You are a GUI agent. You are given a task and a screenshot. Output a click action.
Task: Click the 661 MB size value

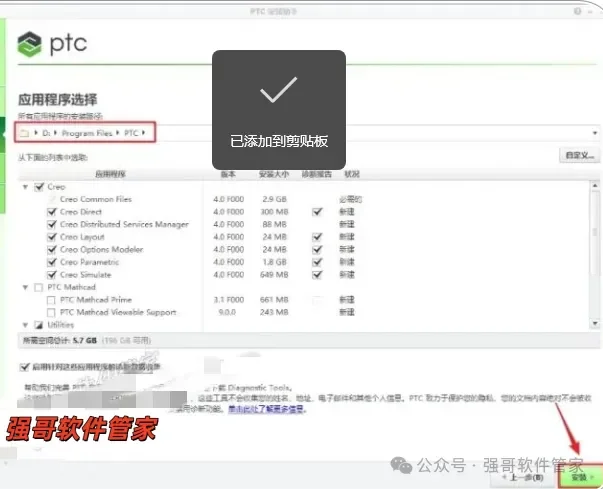[x=274, y=300]
